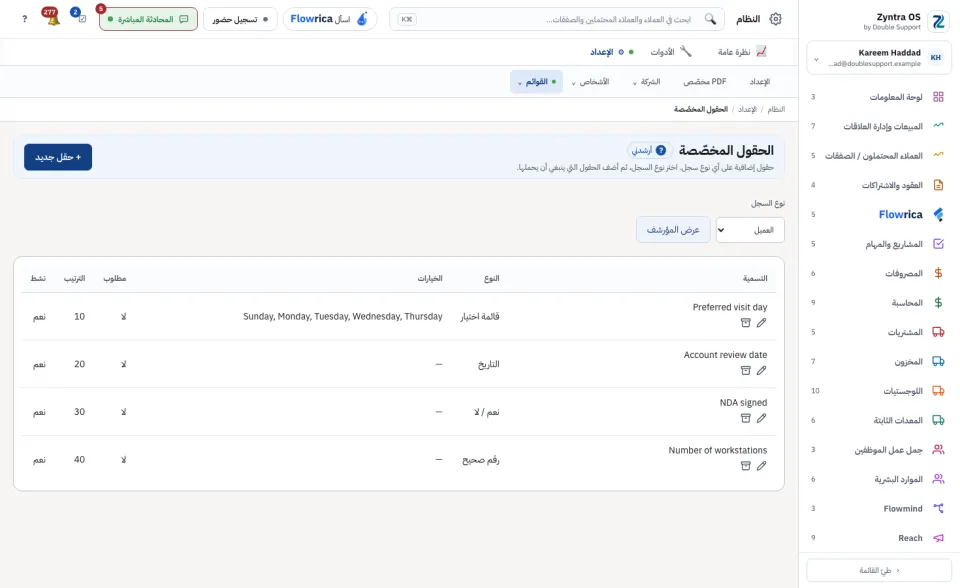The width and height of the screenshot is (960, 588).
Task: Open the notifications bell icon
Action: click(x=52, y=18)
